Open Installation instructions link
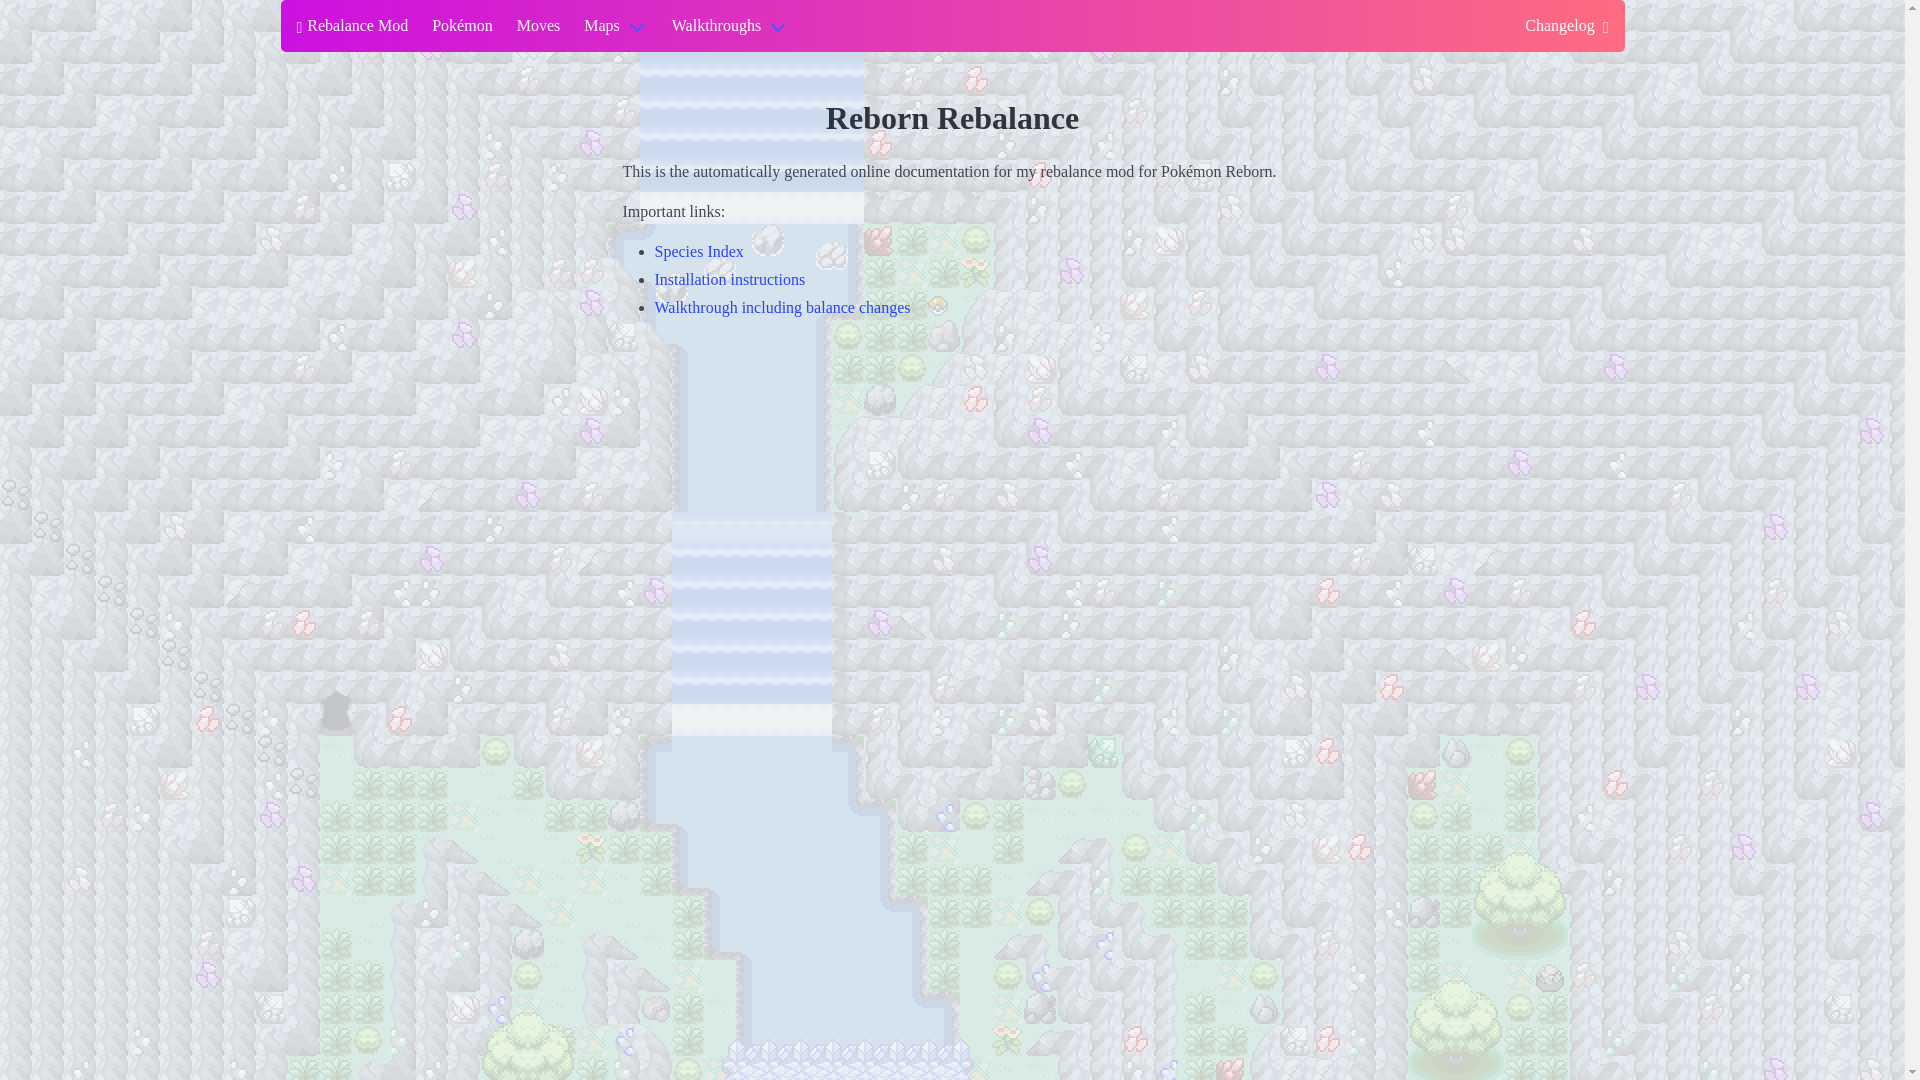The height and width of the screenshot is (1080, 1920). [x=730, y=280]
